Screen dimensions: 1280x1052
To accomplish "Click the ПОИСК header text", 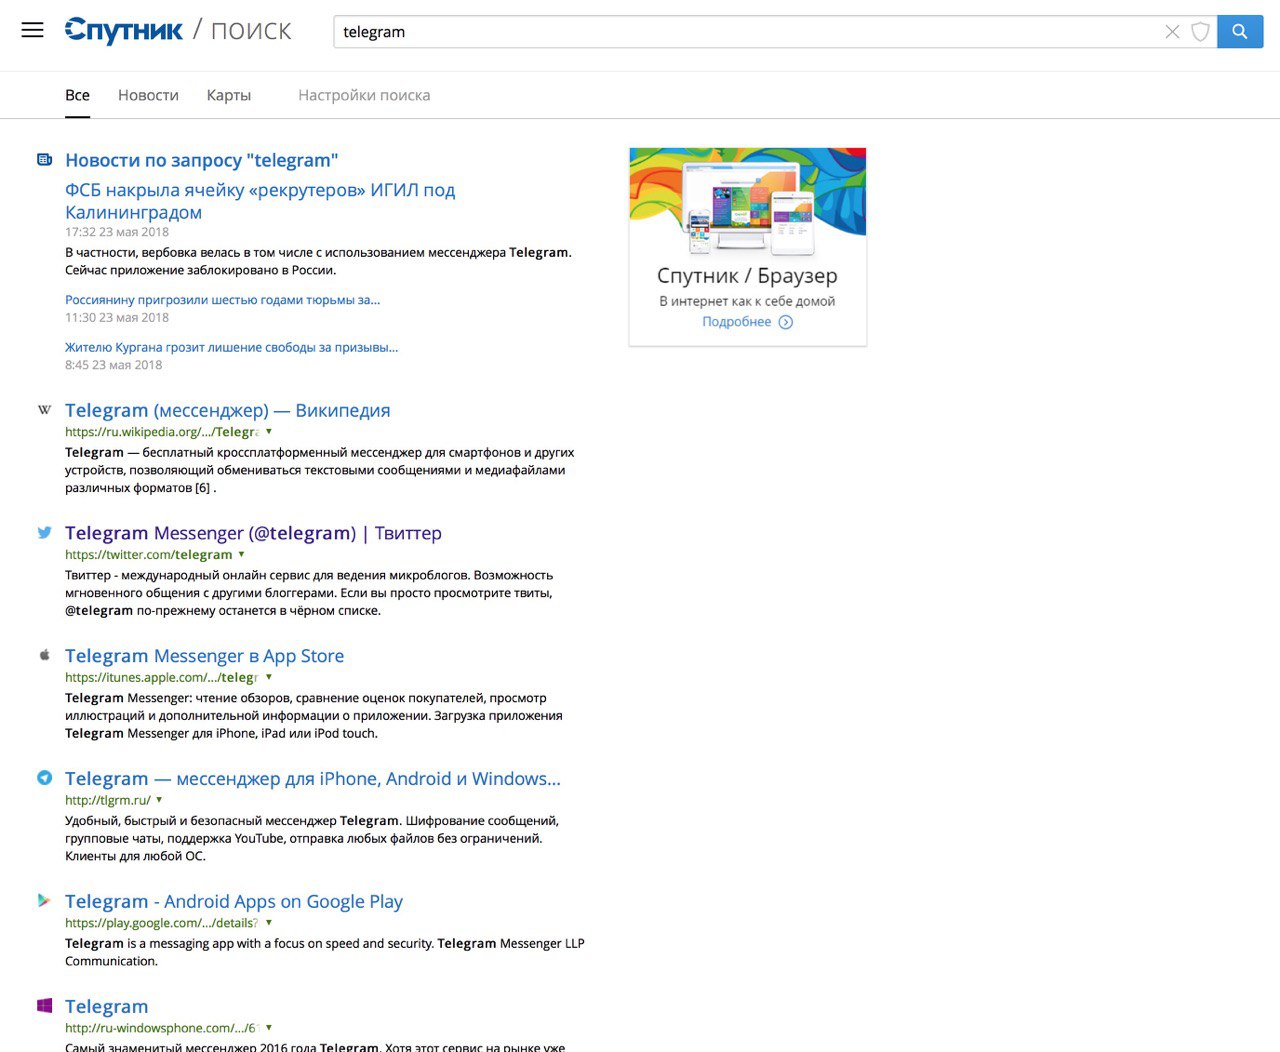I will coord(251,31).
